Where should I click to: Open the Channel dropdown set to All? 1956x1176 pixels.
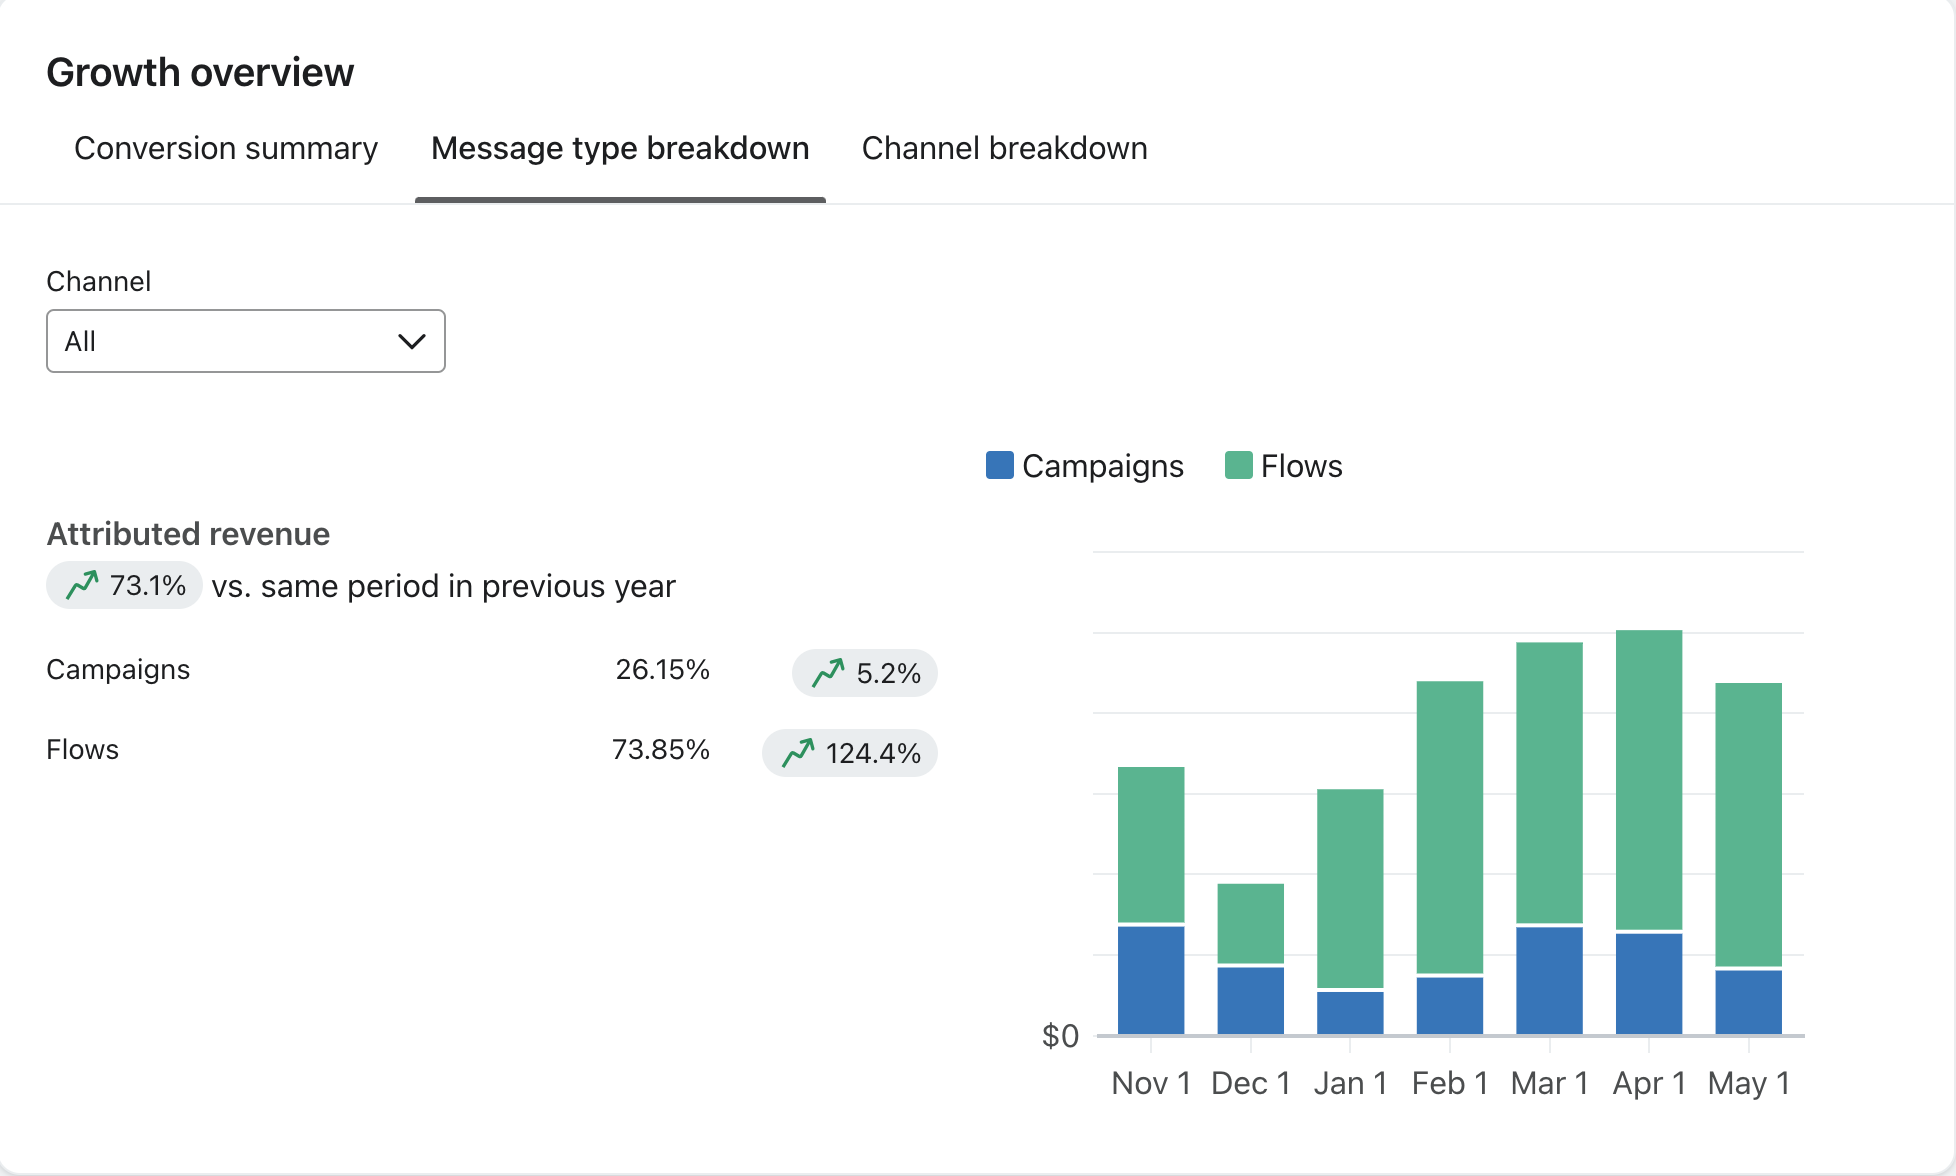tap(245, 341)
